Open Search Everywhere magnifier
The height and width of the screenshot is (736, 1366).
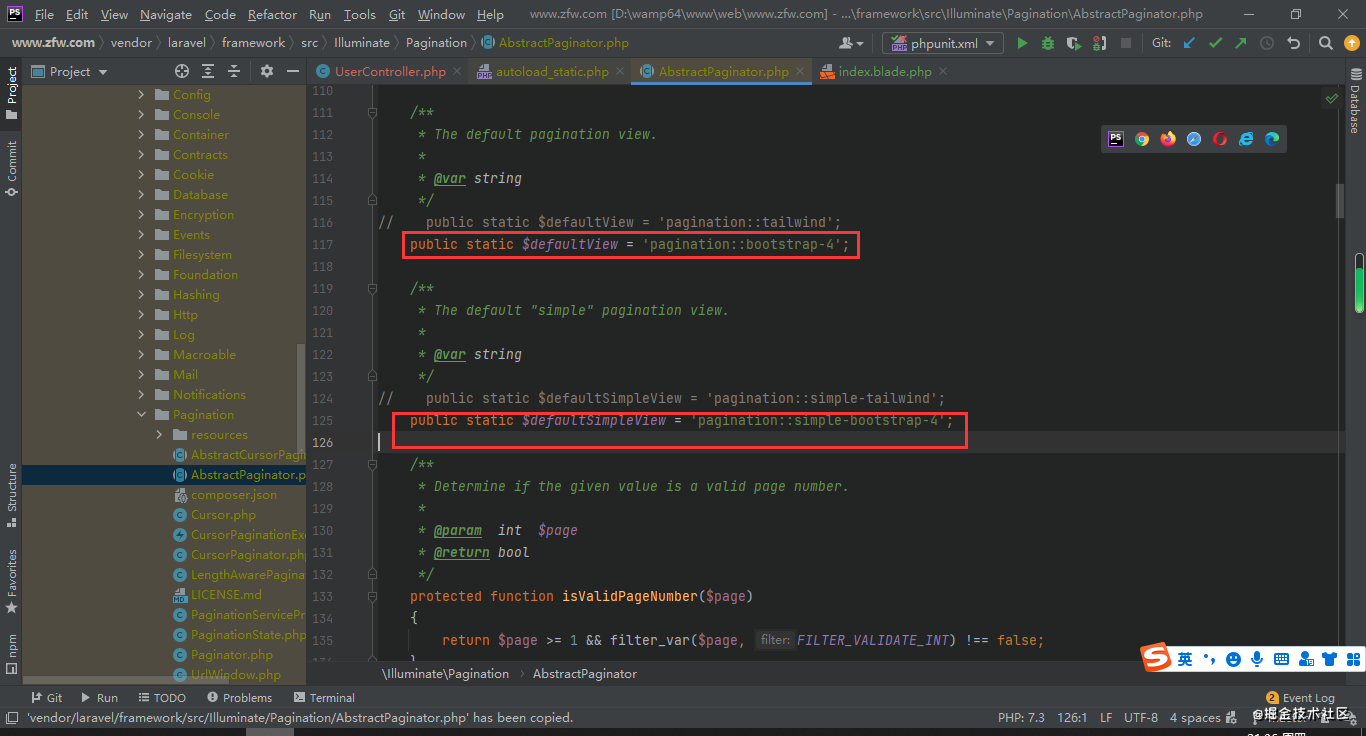point(1325,43)
